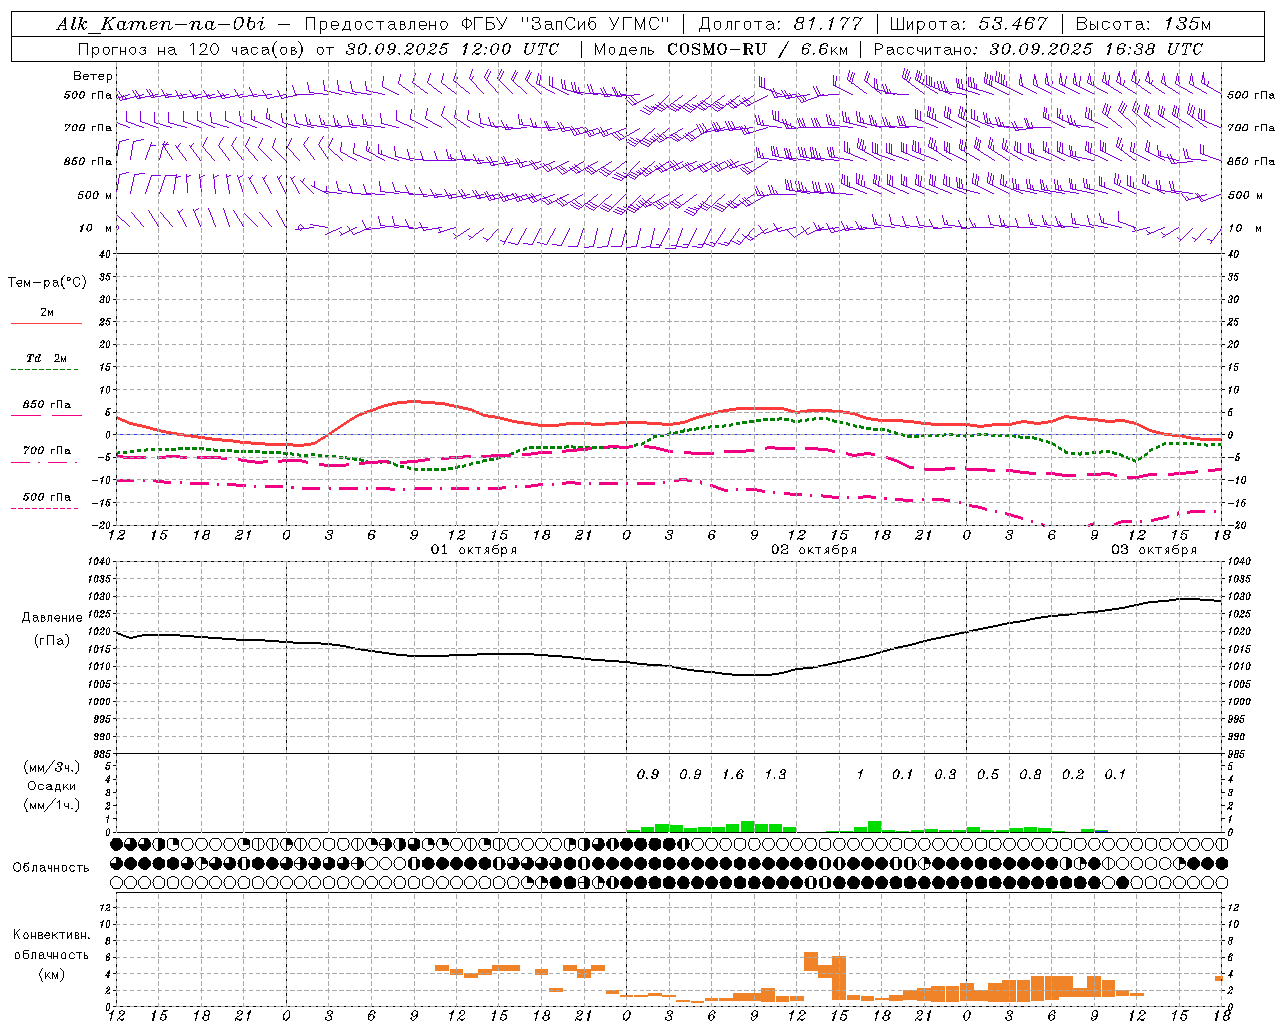Click the model label COSMO-RU / 6.6км
Image resolution: width=1280 pixels, height=1024 pixels.
tap(758, 49)
